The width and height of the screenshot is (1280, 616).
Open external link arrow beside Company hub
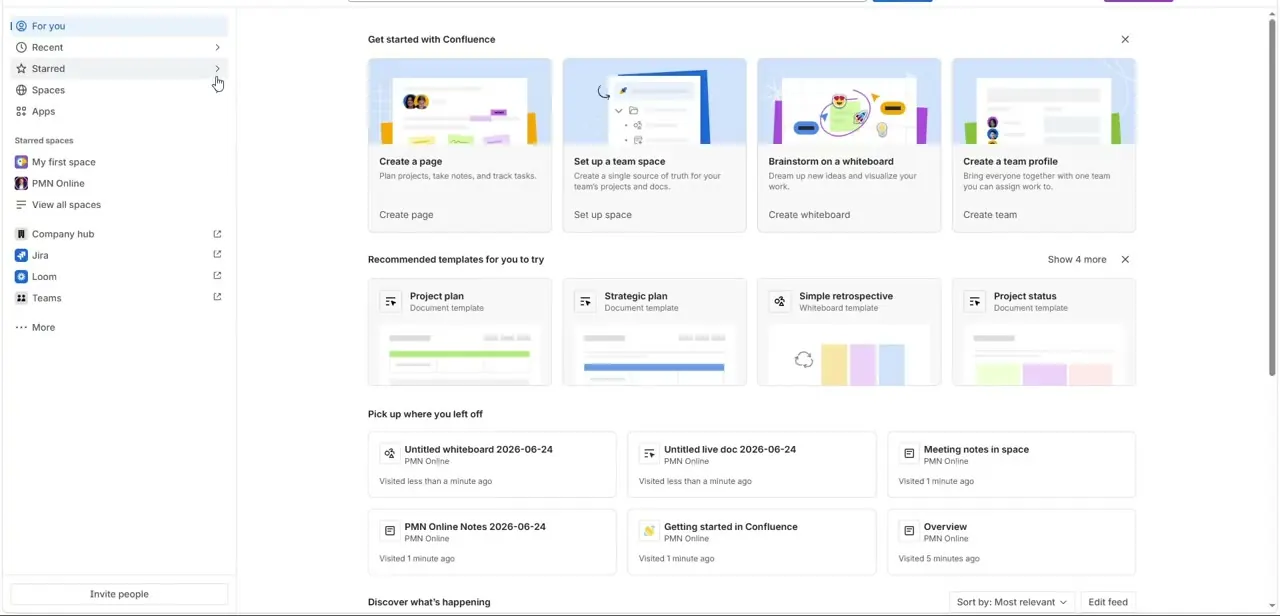(217, 234)
